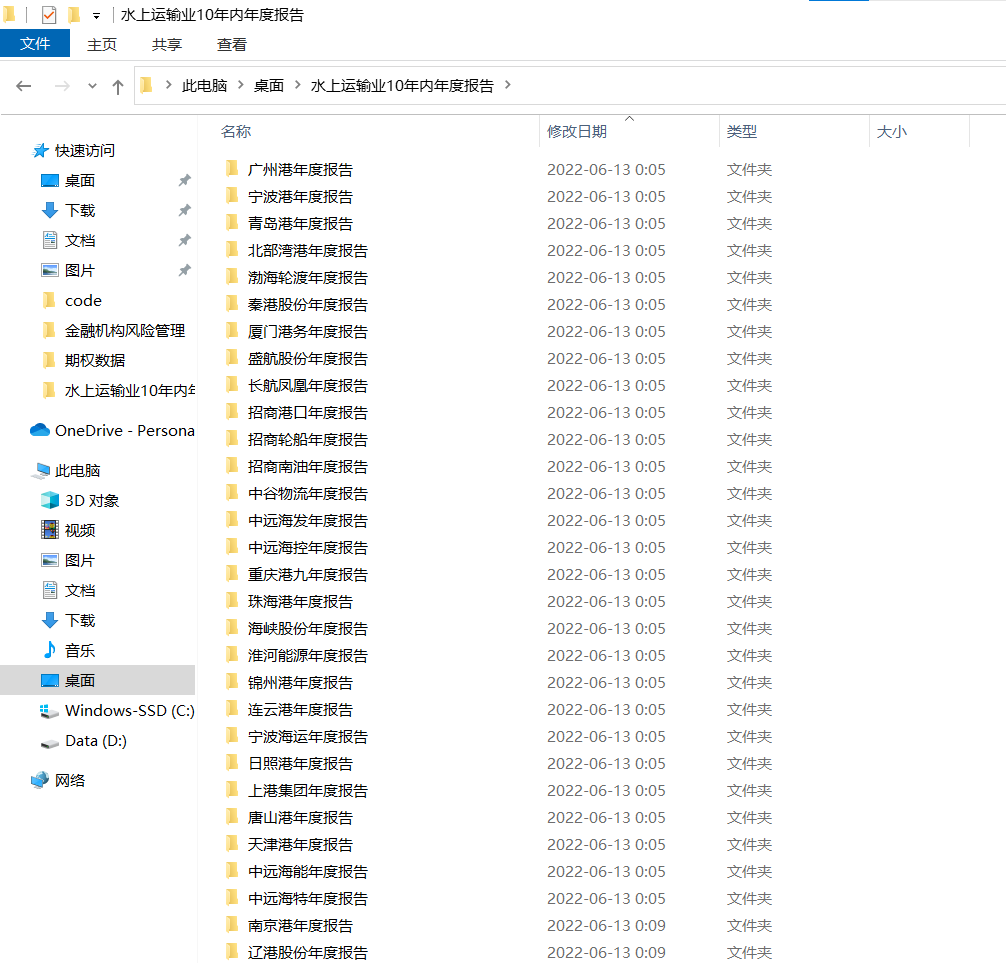Select the 海峡股份年度报告 folder name
The width and height of the screenshot is (1006, 963).
(308, 628)
